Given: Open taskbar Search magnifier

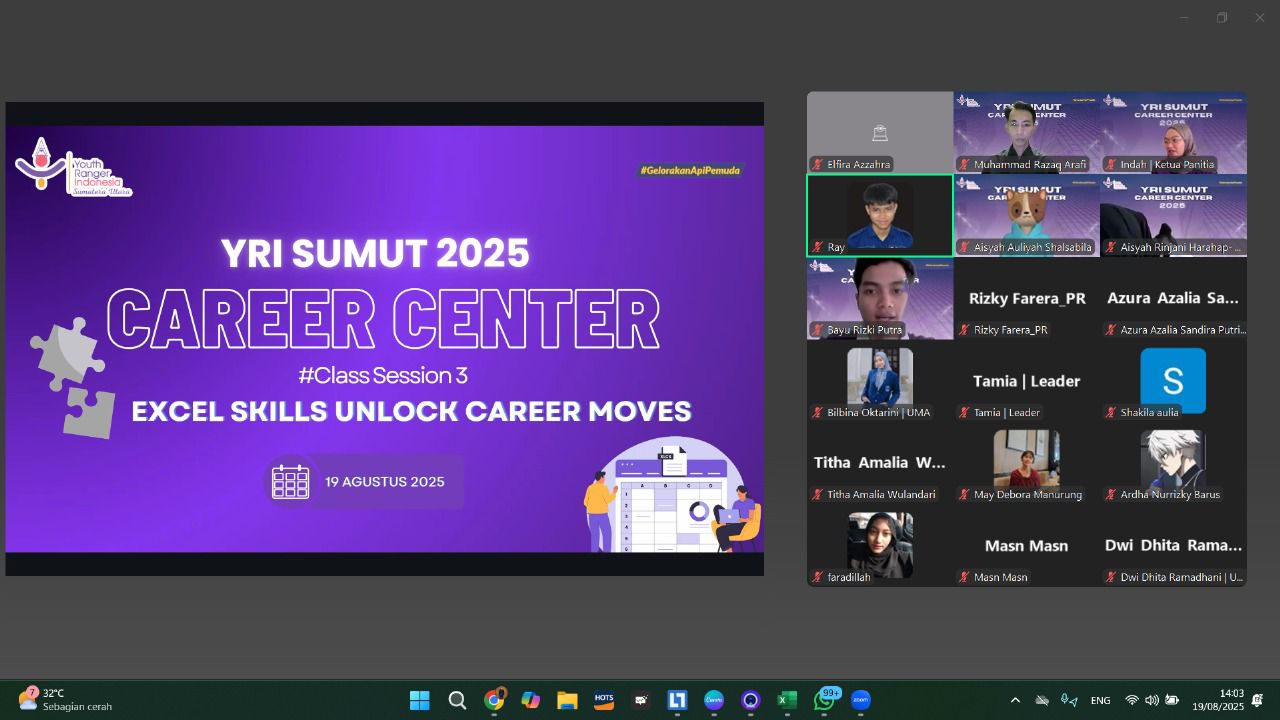Looking at the screenshot, I should [457, 701].
